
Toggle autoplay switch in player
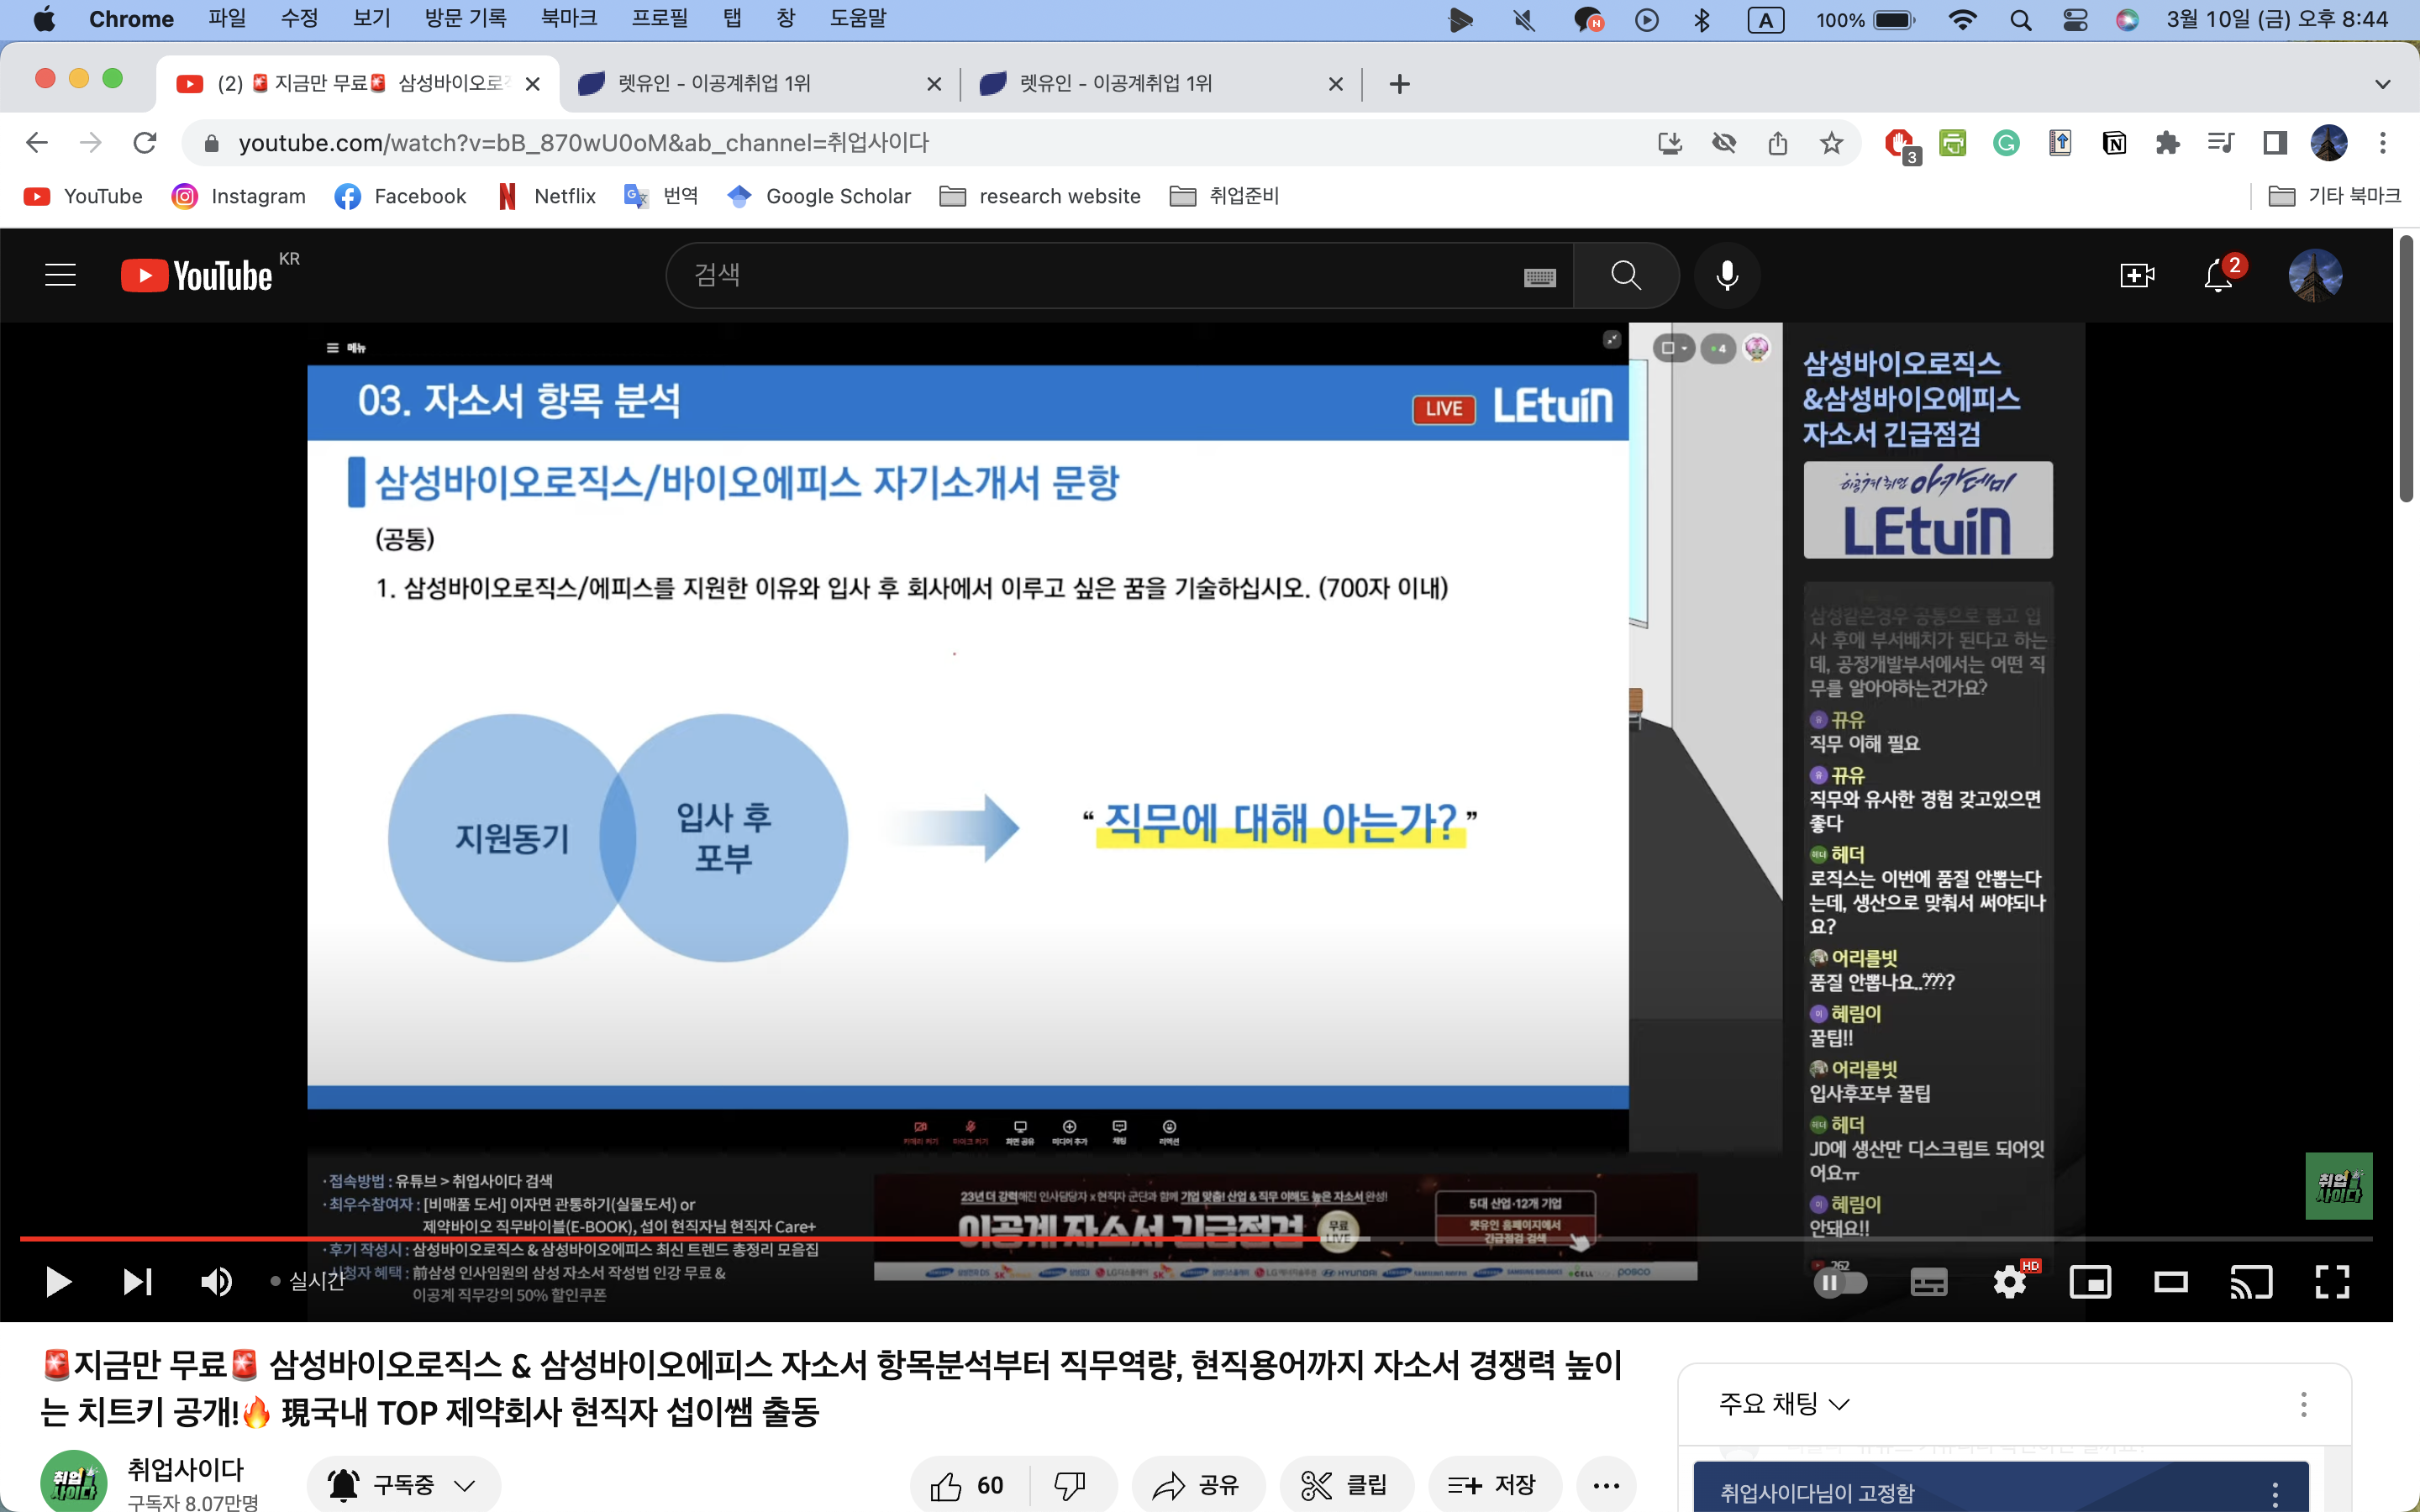[1840, 1282]
